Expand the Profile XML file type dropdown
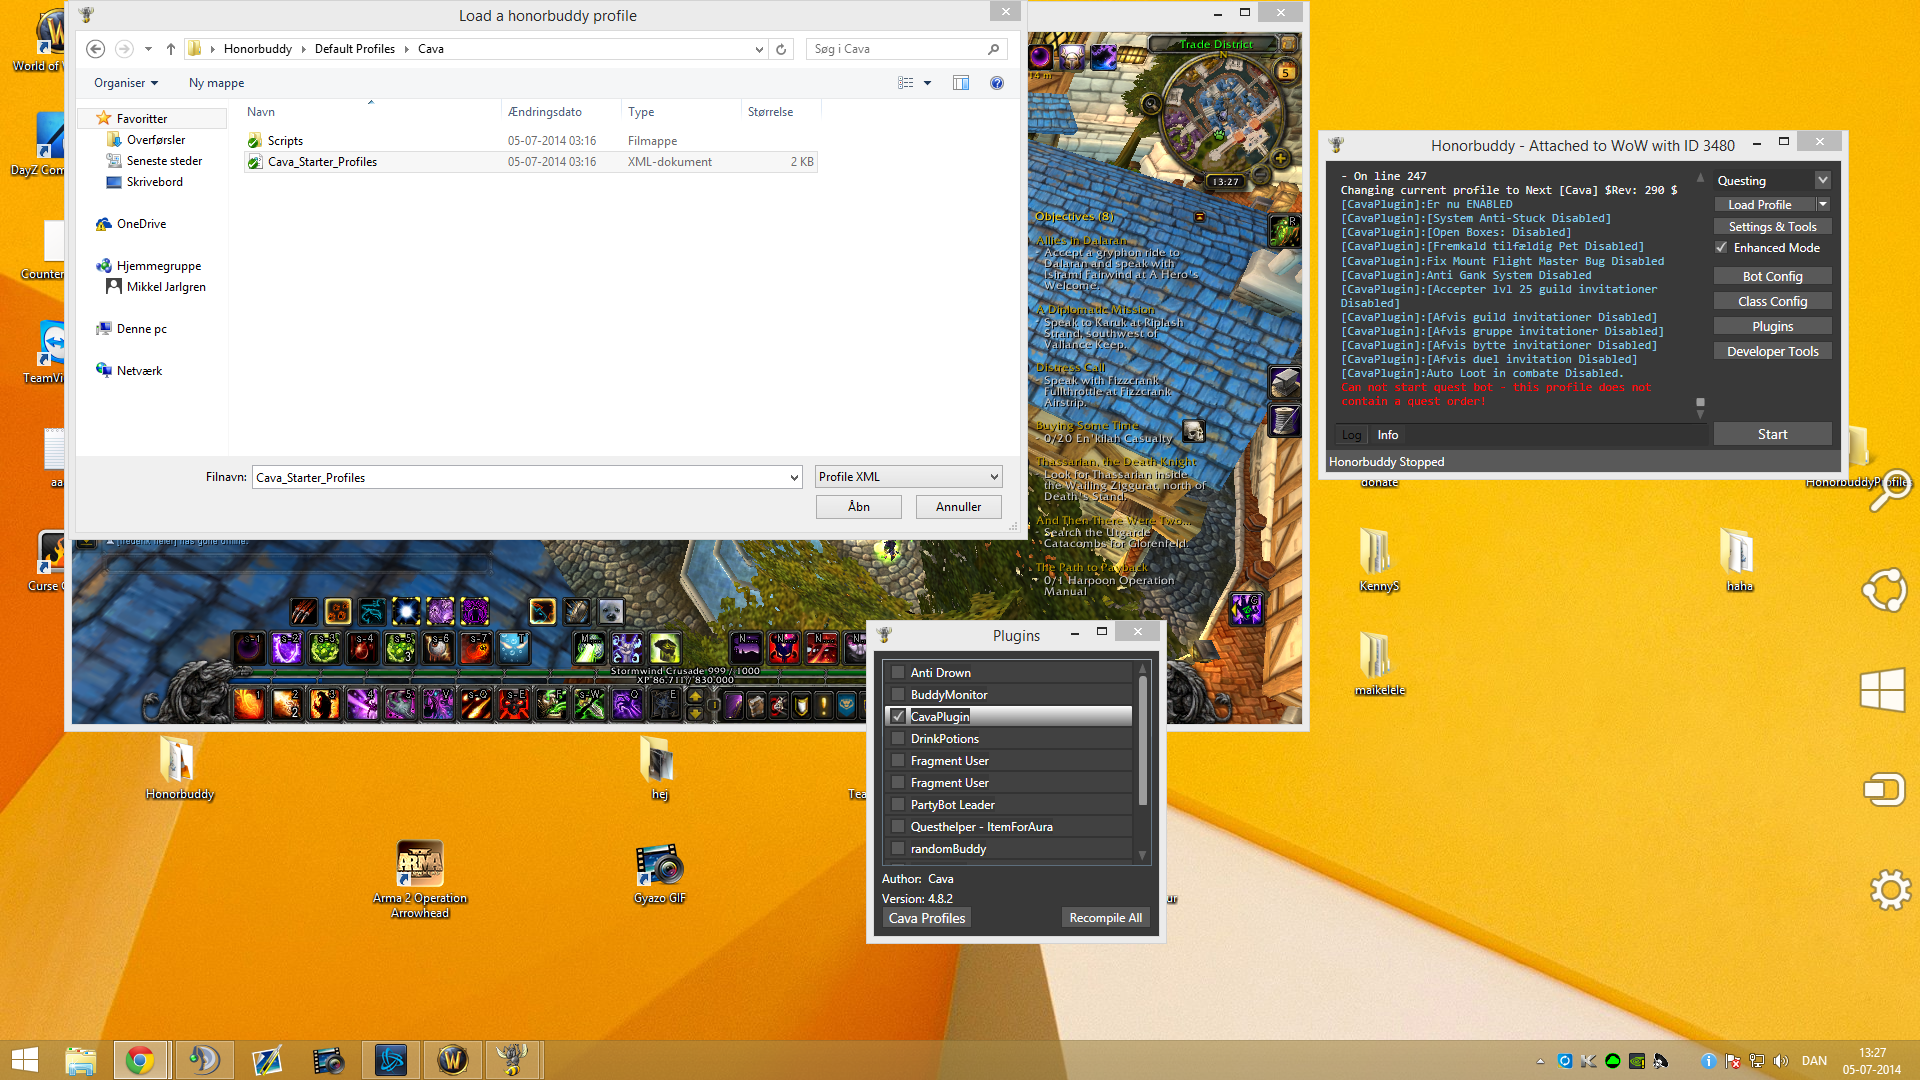The width and height of the screenshot is (1920, 1080). pos(994,477)
